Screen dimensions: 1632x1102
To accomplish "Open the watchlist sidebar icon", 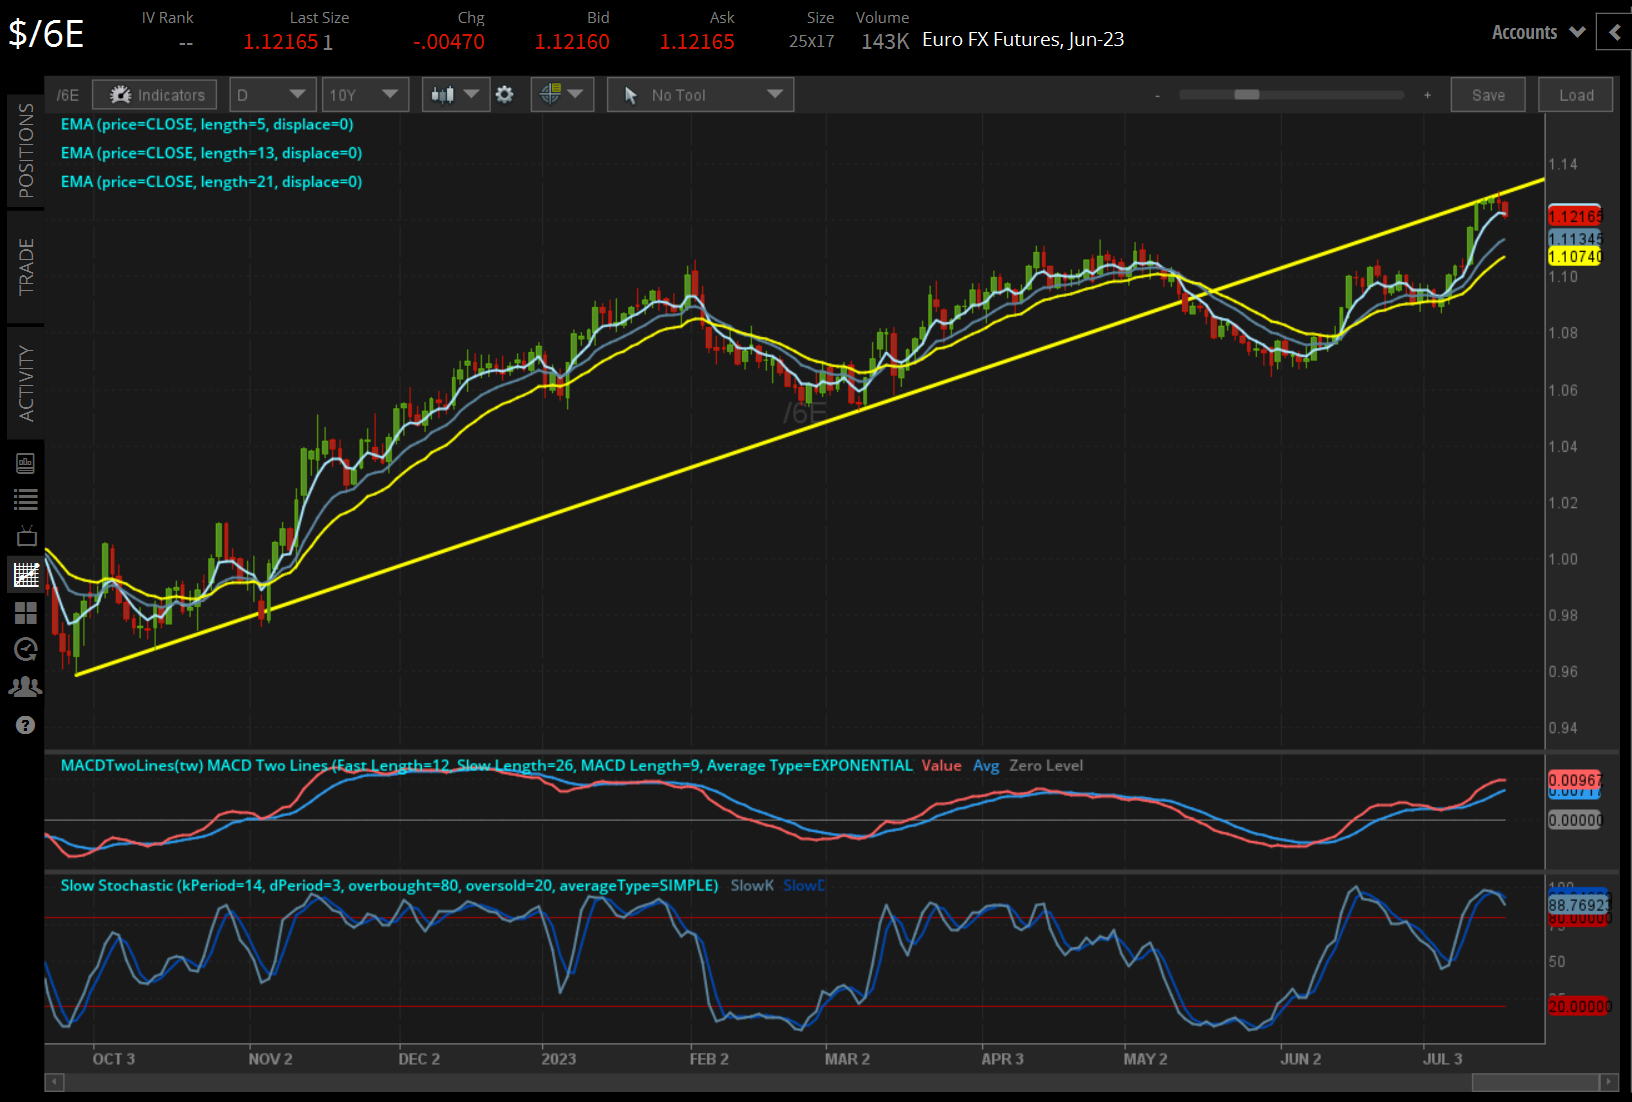I will 25,499.
